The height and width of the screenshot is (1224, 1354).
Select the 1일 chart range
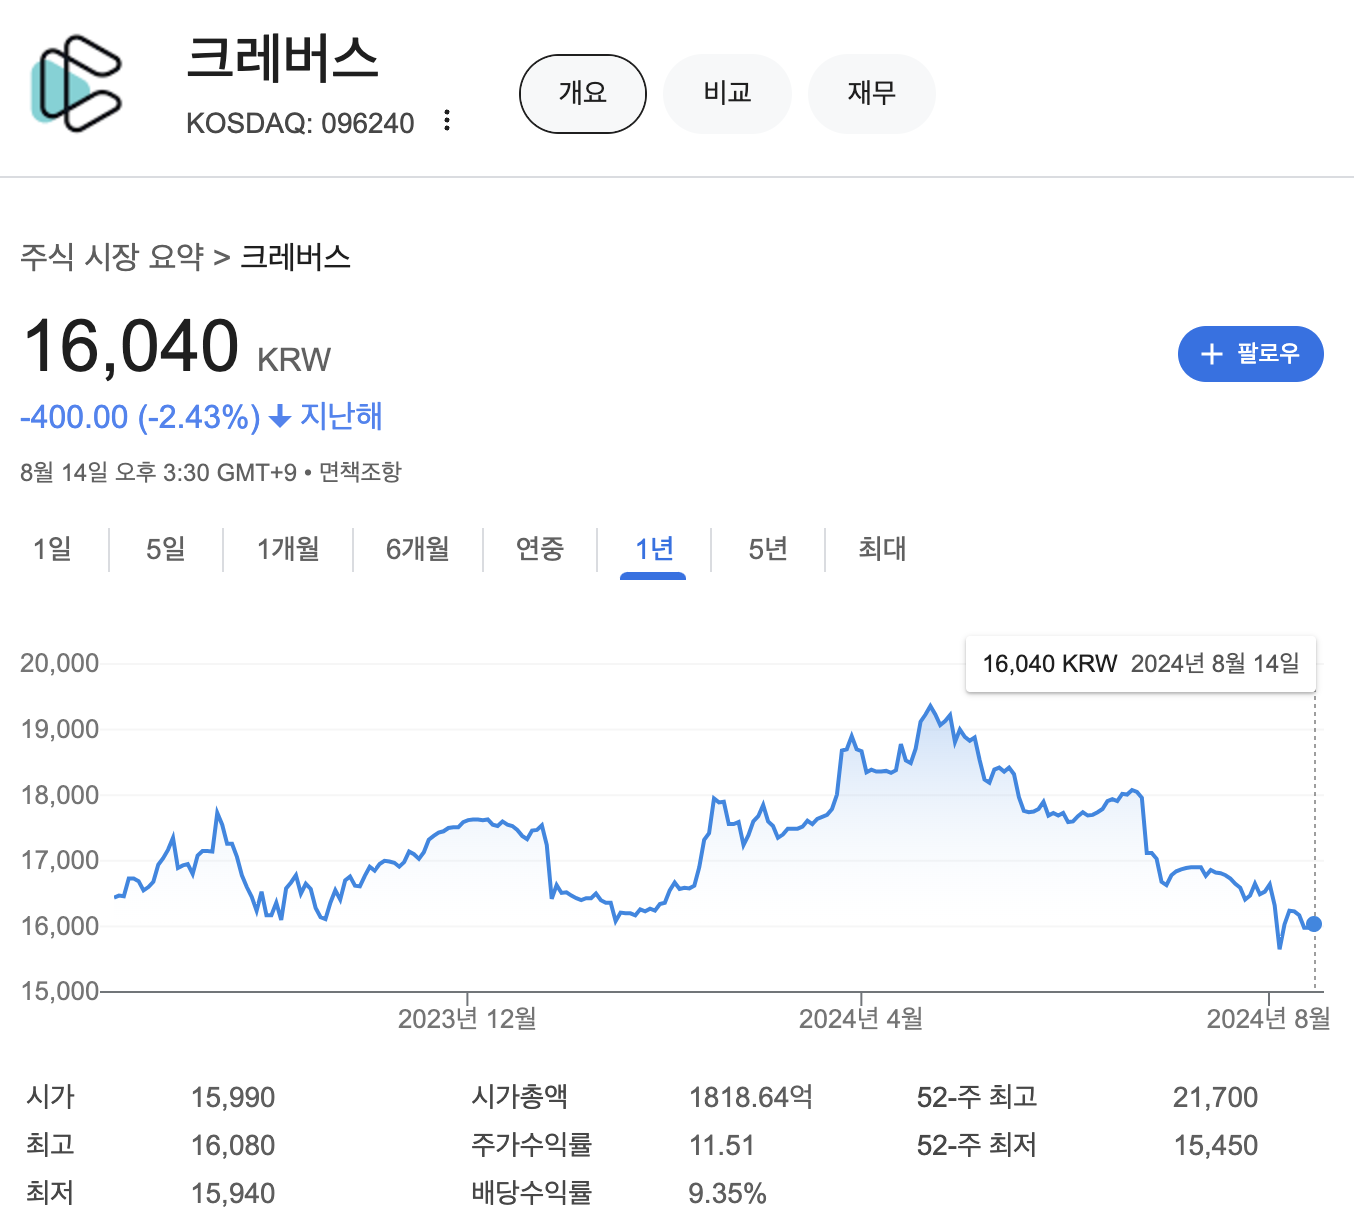tap(52, 549)
